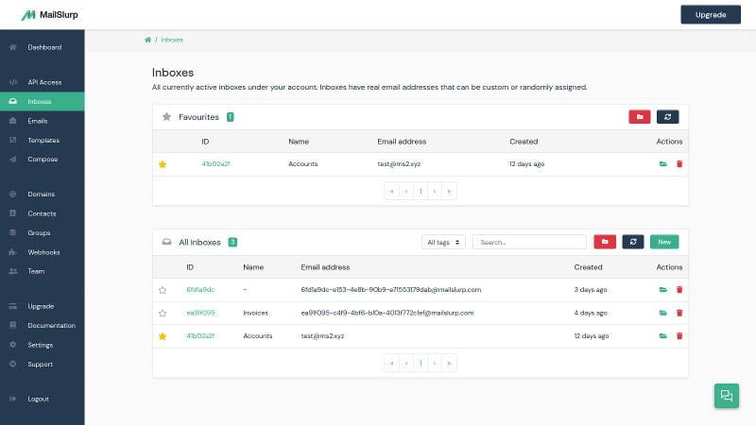Go to next page in All Inboxes
756x425 pixels.
pos(434,363)
